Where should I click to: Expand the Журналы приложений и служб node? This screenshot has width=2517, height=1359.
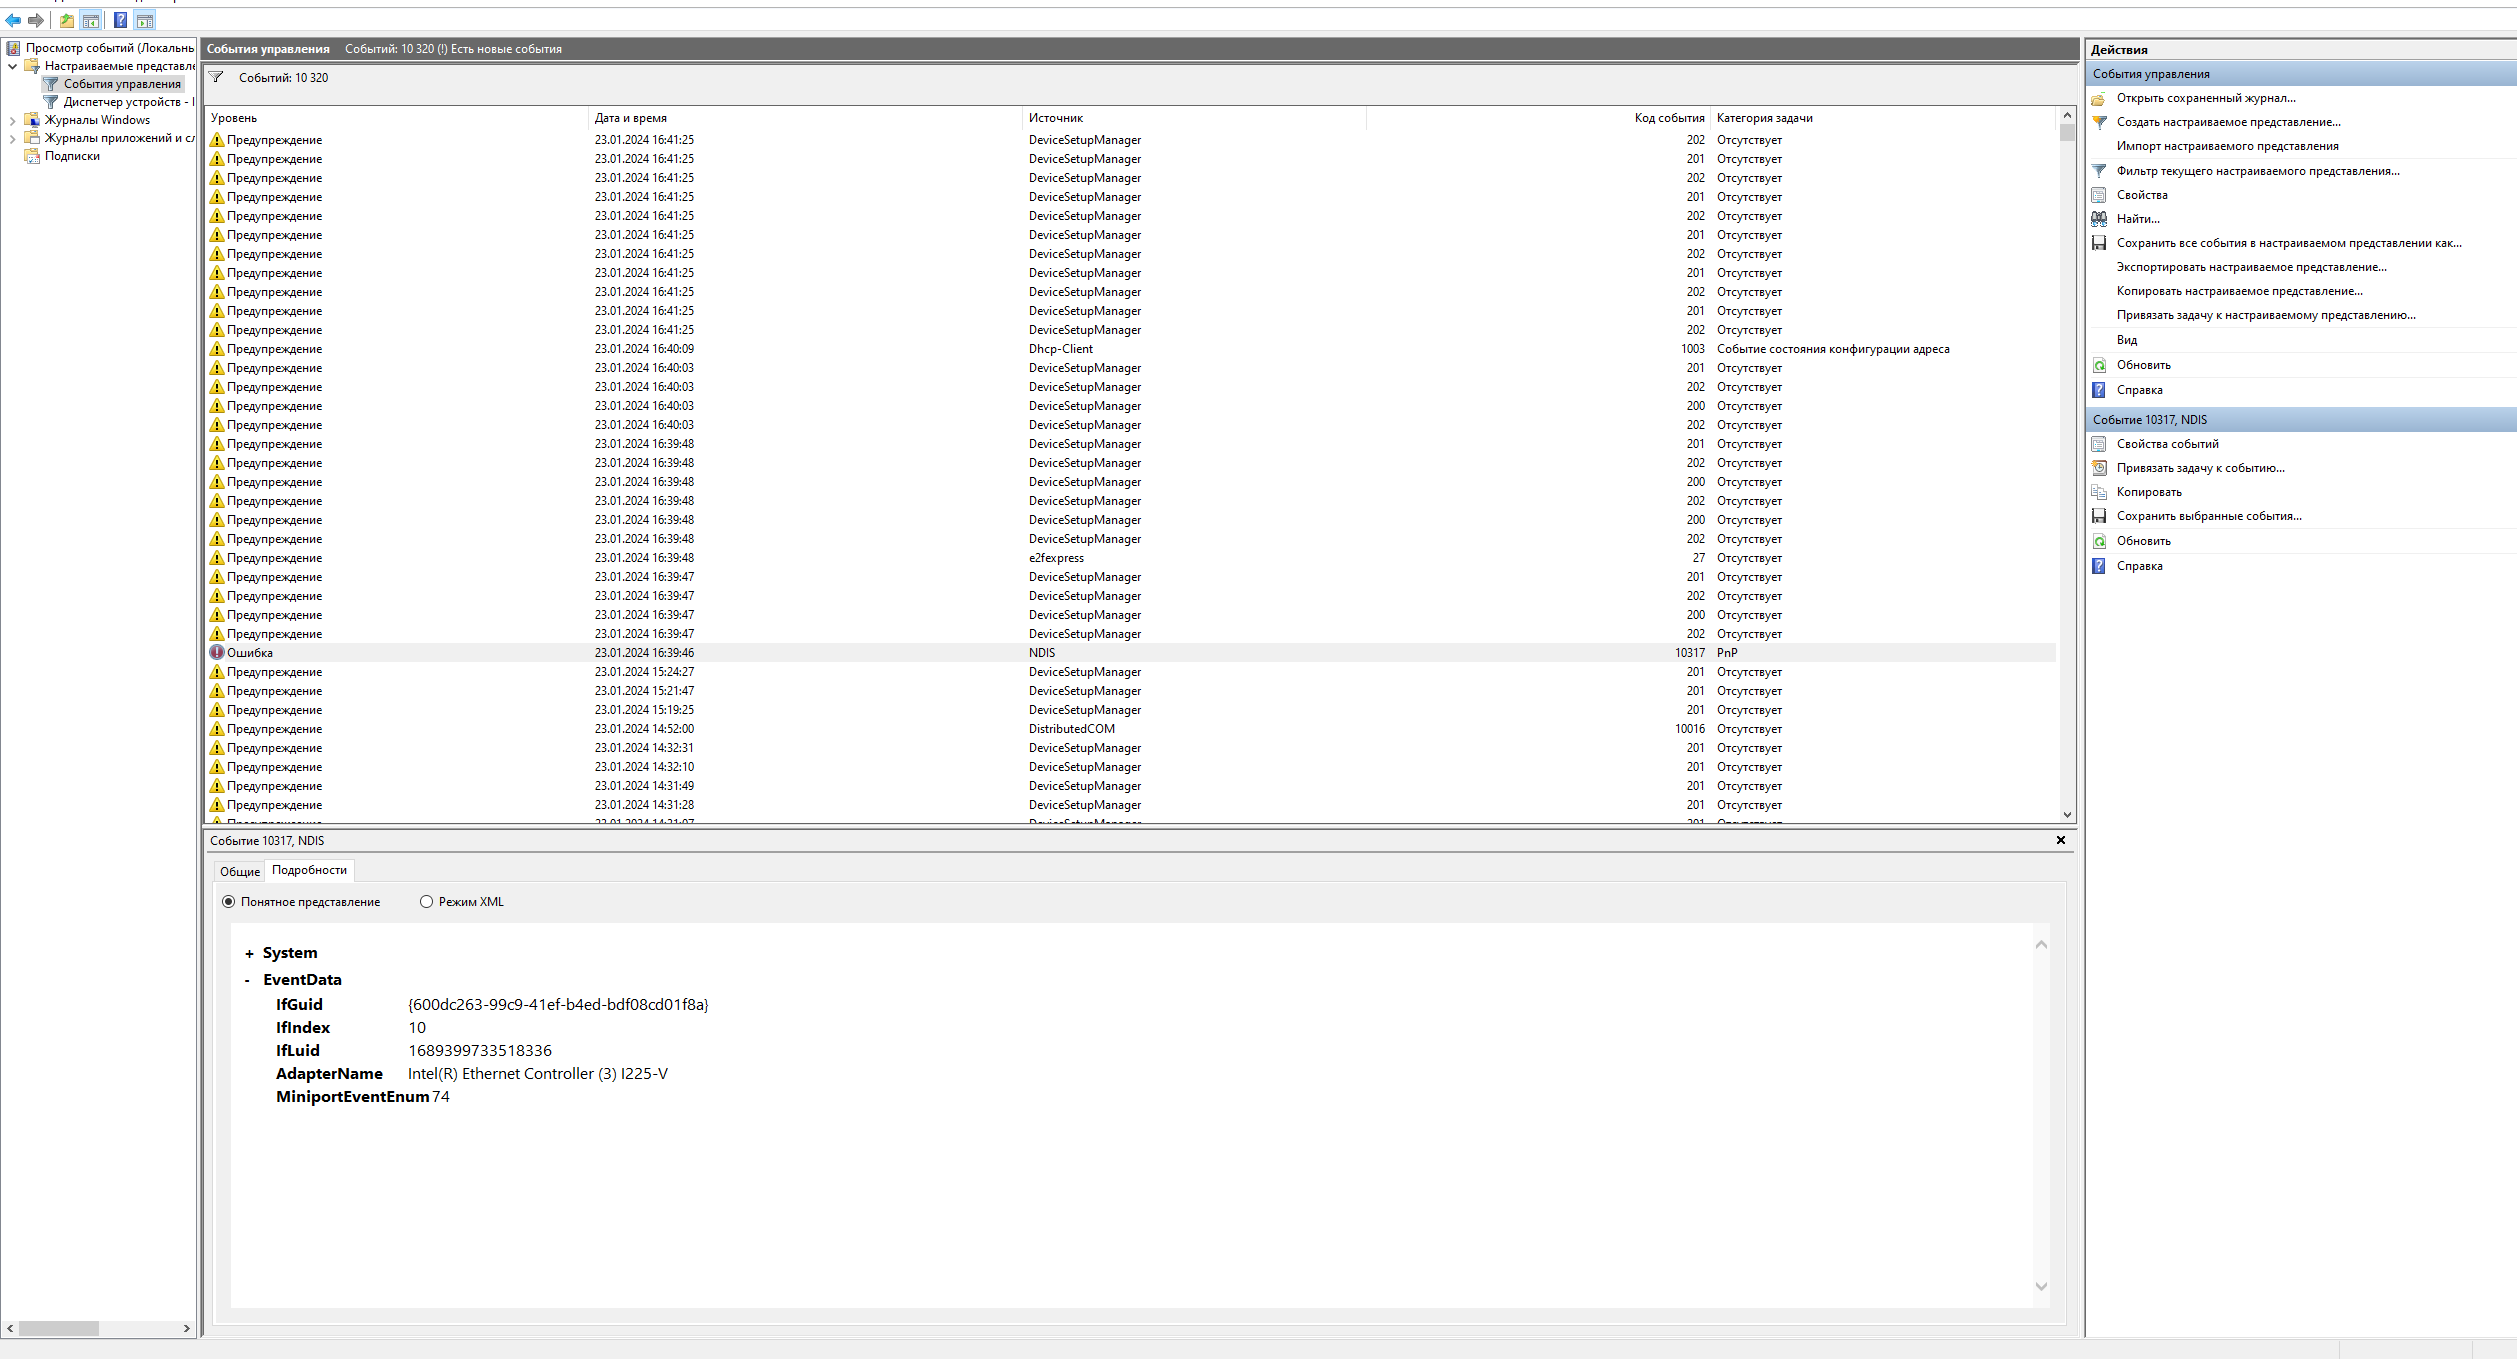[x=12, y=138]
